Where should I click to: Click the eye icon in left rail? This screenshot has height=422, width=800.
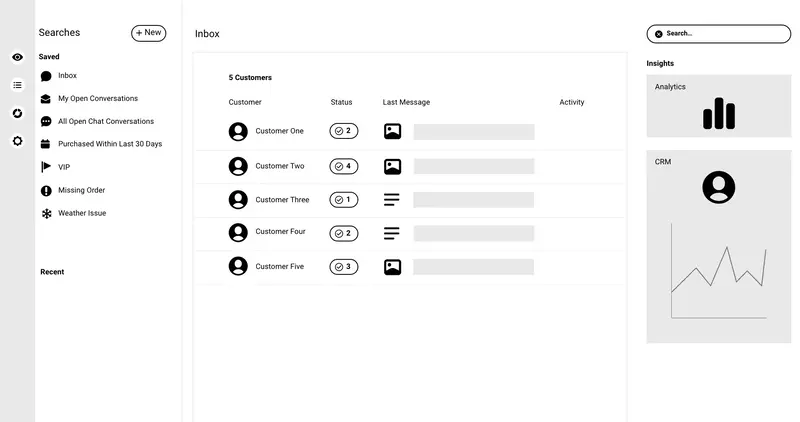(17, 57)
